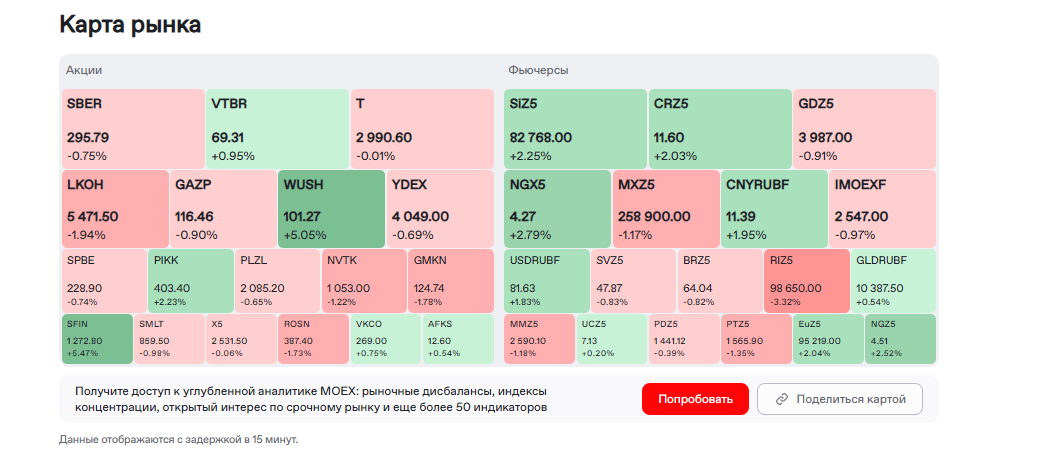Image resolution: width=1043 pixels, height=460 pixels.
Task: Select the GAZP tile
Action: pos(222,208)
